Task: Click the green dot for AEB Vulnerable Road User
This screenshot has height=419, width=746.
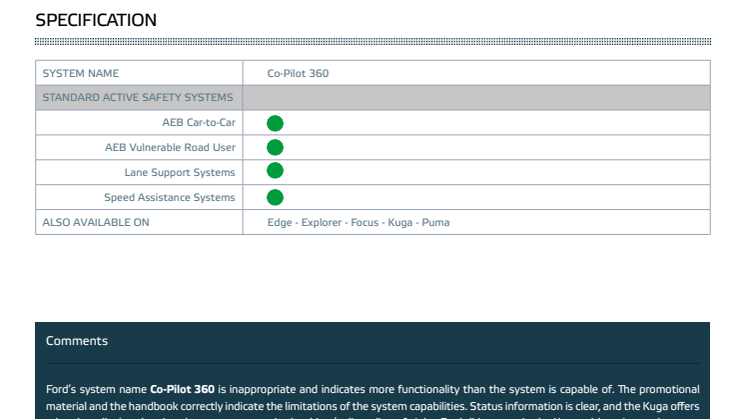Action: (x=275, y=147)
